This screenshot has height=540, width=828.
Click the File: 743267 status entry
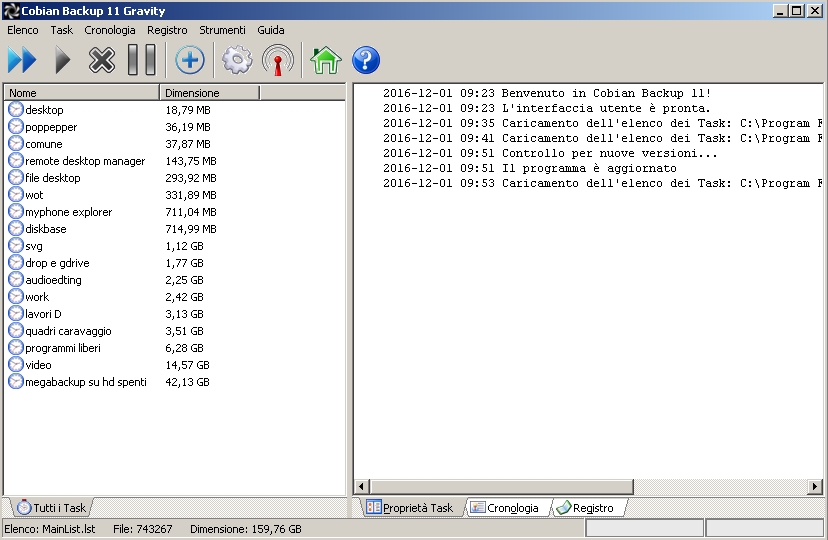click(143, 529)
